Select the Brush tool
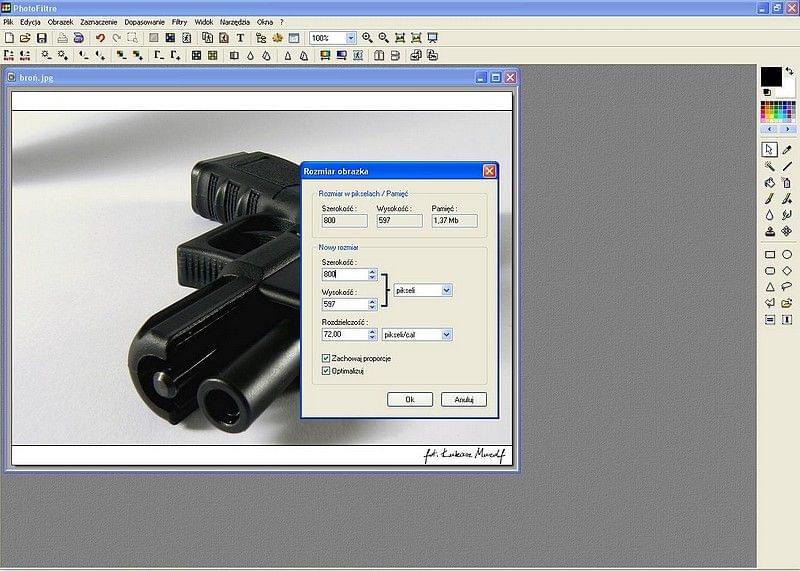The image size is (800, 571). [x=770, y=199]
